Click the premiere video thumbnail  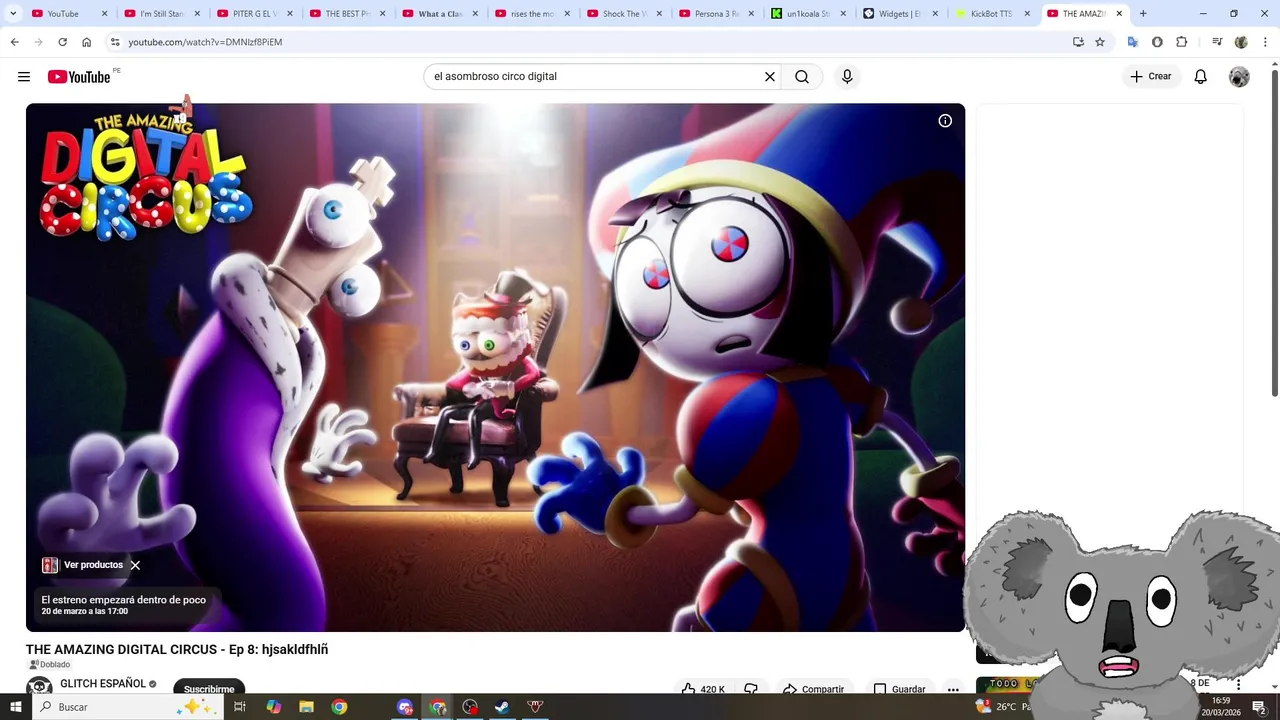(x=495, y=367)
